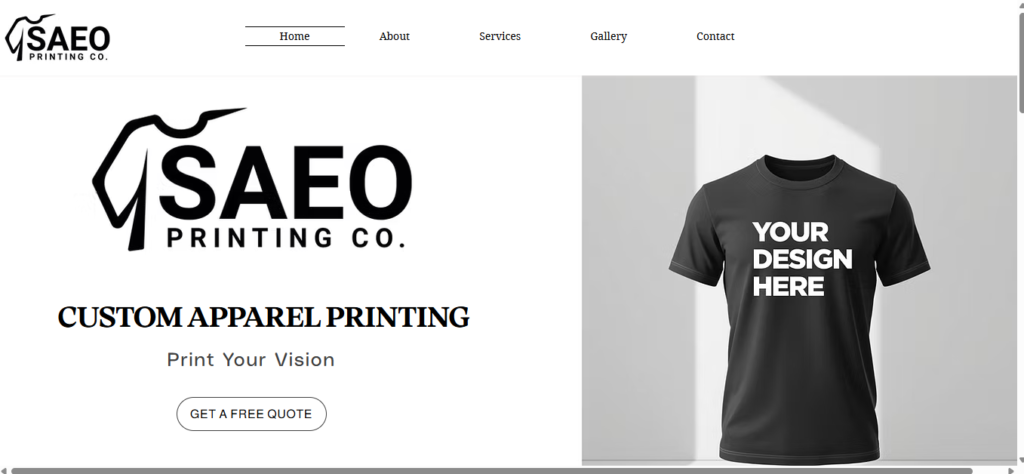Click the large SAEO lettering in the hero logo
Image resolution: width=1024 pixels, height=474 pixels.
(285, 182)
